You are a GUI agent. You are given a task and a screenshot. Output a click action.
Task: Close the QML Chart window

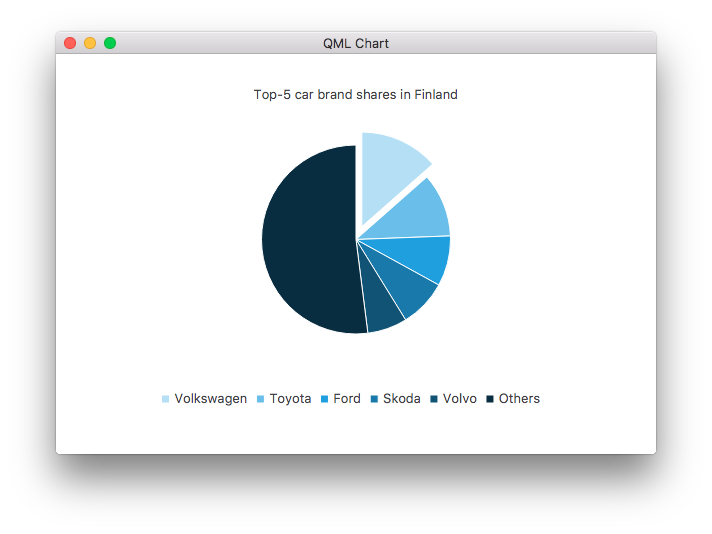click(70, 43)
